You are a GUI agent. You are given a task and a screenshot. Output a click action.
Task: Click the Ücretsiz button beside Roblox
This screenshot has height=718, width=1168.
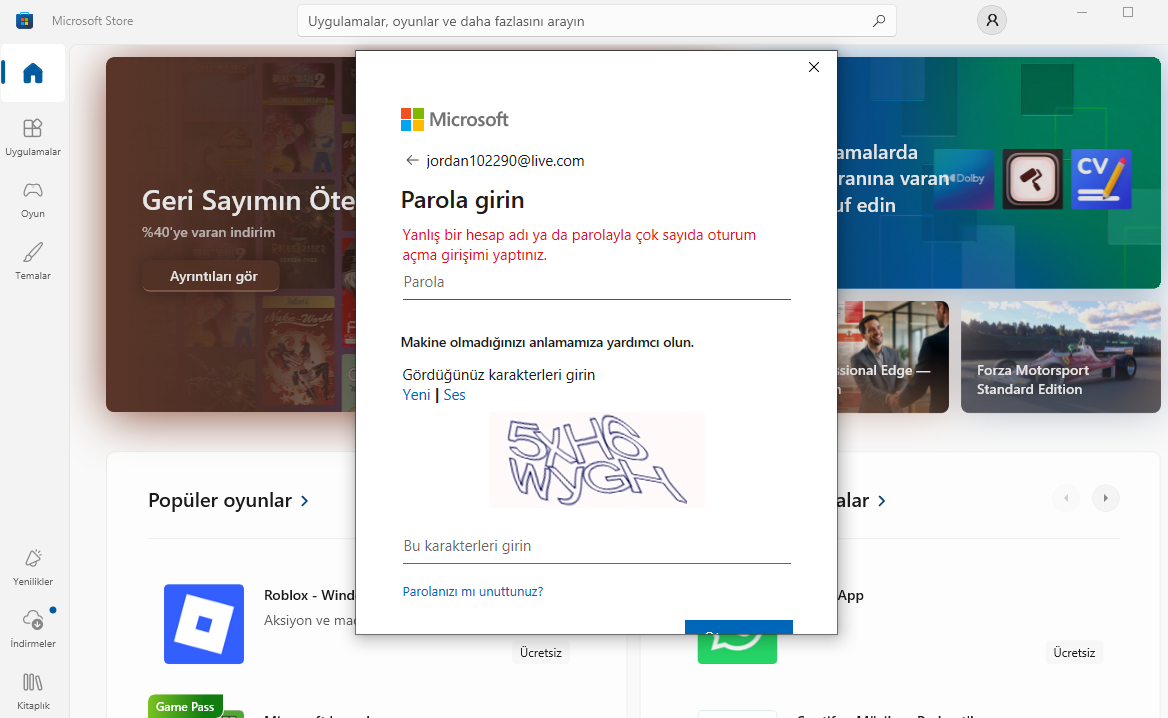[x=541, y=652]
